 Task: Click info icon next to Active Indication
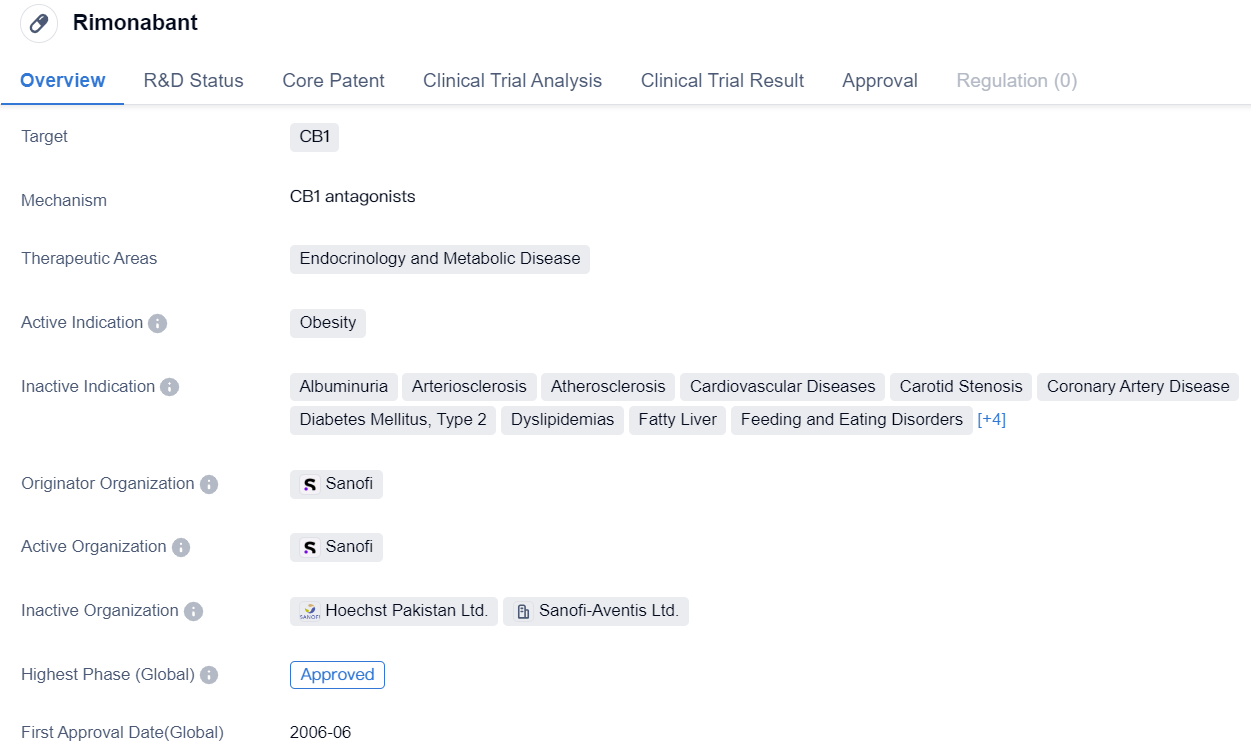(x=157, y=323)
